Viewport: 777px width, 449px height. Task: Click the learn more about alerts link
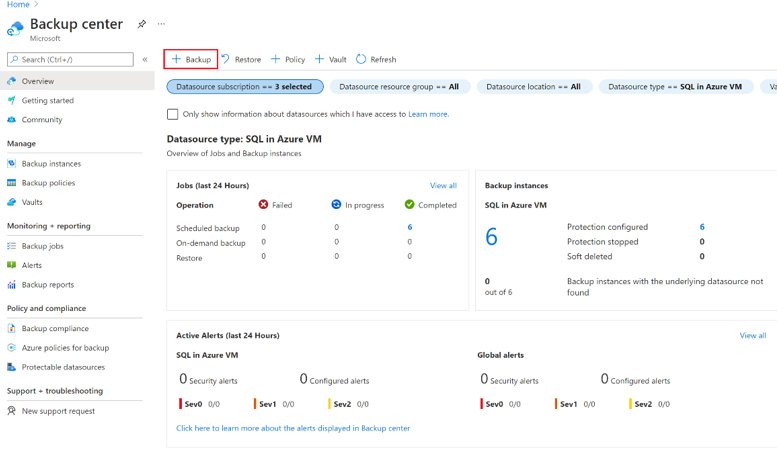(x=293, y=428)
